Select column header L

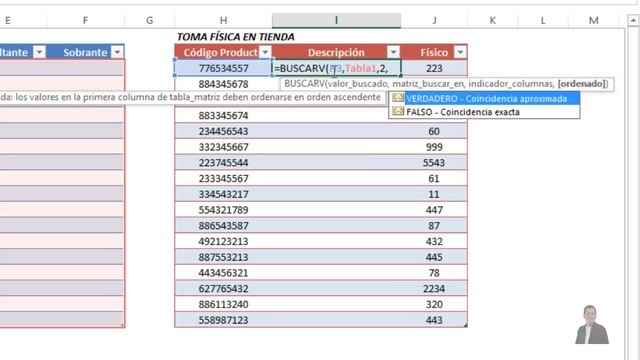click(x=543, y=20)
